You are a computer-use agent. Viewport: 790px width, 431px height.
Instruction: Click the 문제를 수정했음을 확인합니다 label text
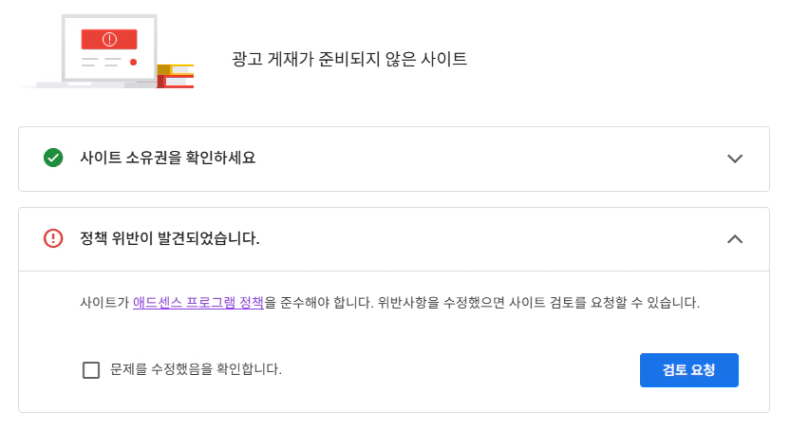tap(196, 369)
